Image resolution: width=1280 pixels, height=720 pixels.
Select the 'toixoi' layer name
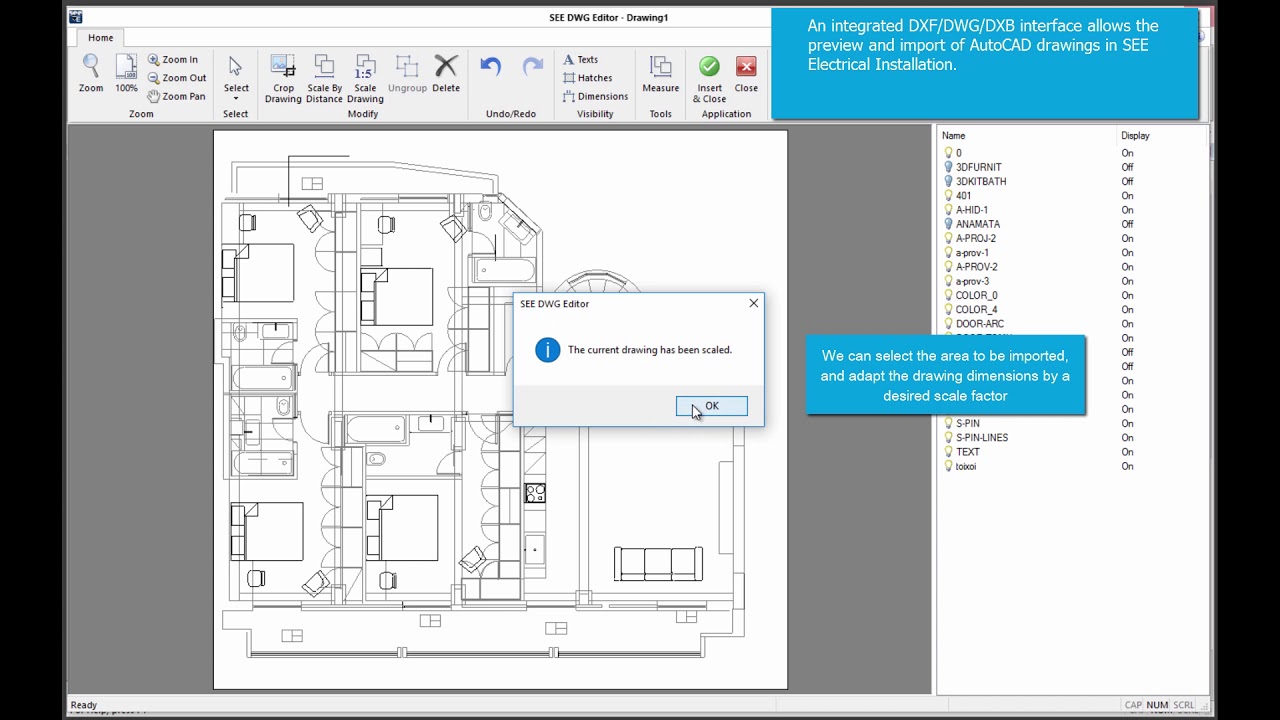966,466
